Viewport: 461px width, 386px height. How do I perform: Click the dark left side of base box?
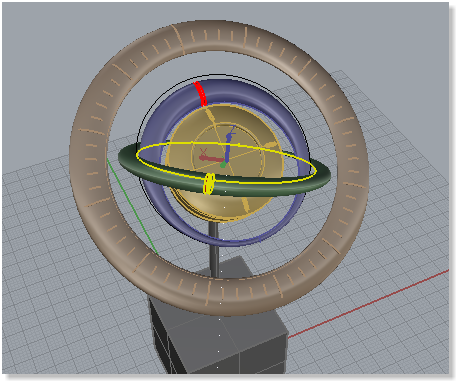tap(160, 337)
